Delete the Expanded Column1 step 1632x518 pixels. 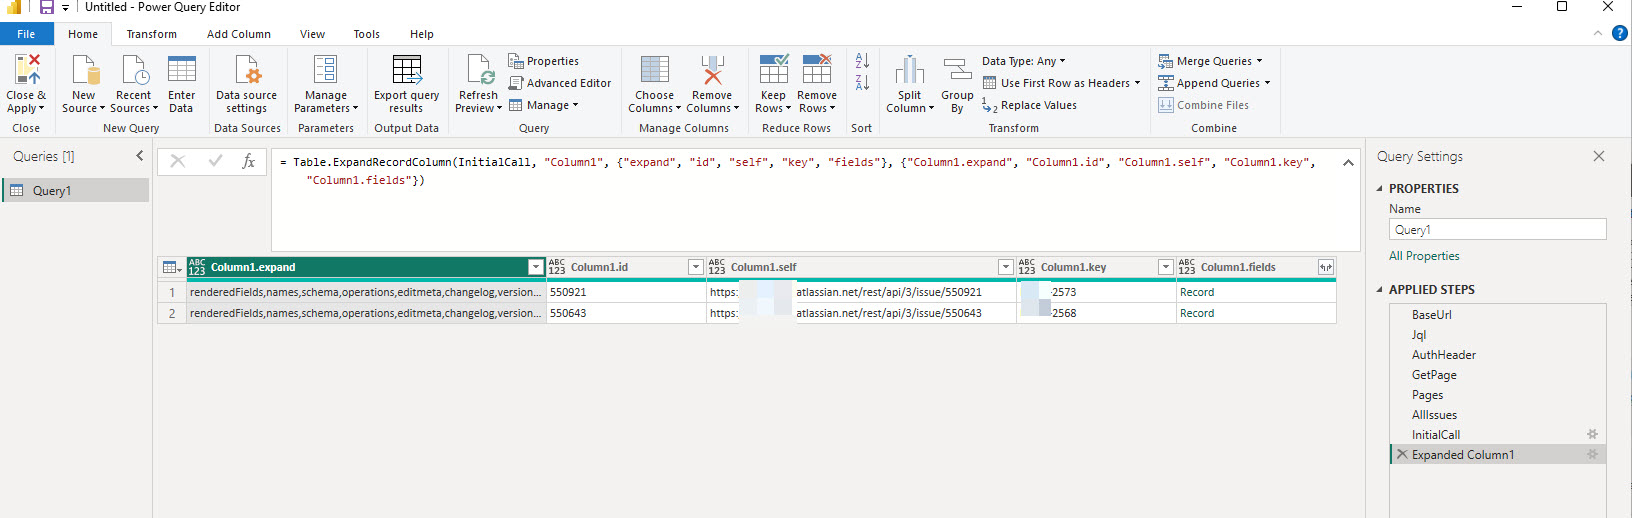(x=1402, y=454)
